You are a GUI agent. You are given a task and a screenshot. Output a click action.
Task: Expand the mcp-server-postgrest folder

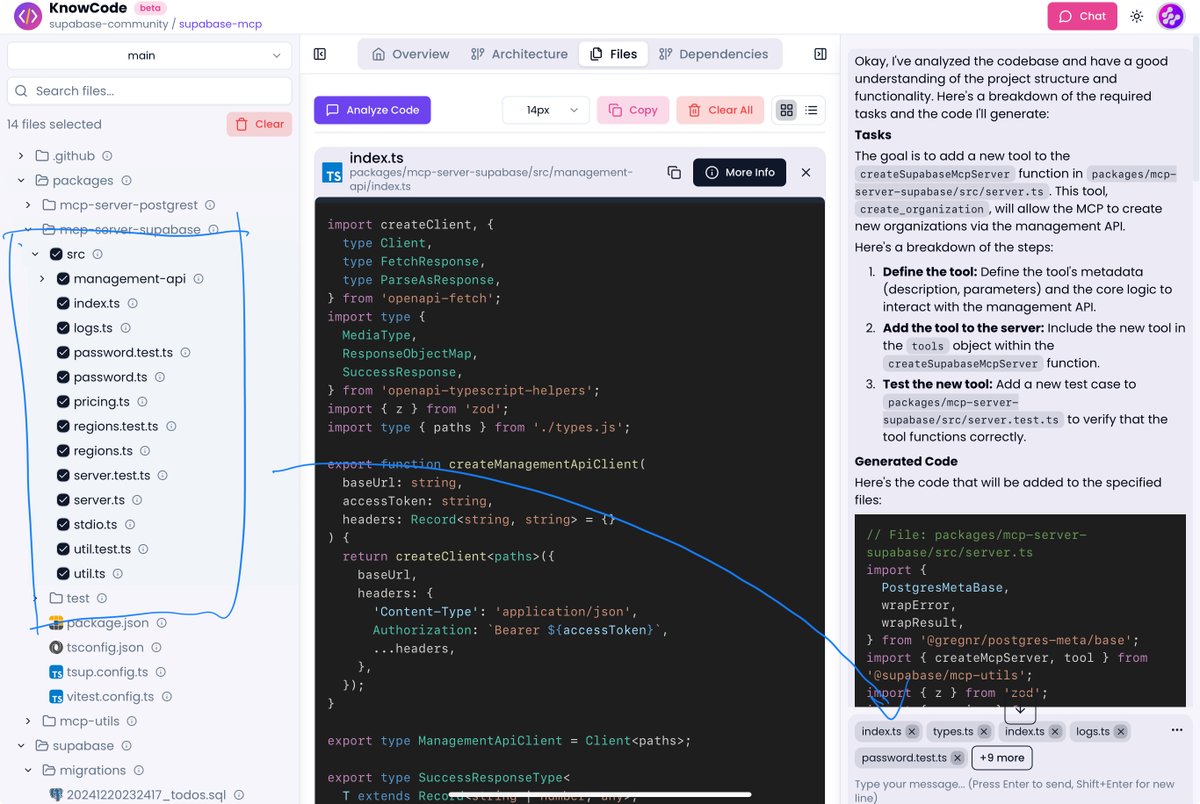click(x=29, y=205)
